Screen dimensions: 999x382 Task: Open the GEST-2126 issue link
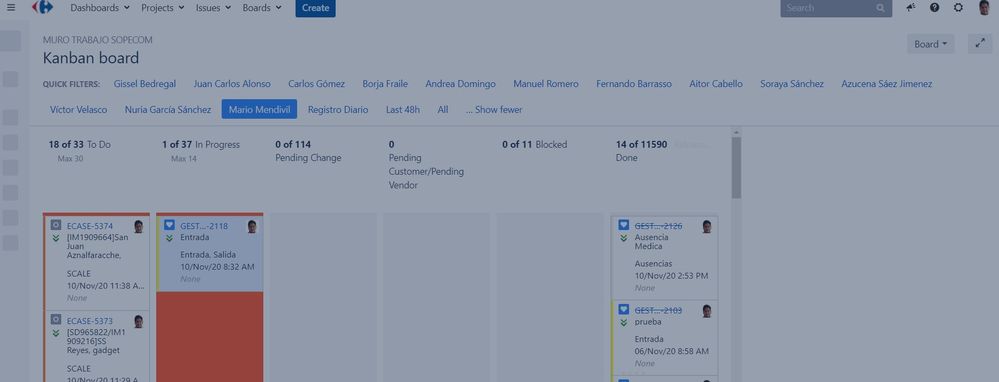pyautogui.click(x=658, y=226)
